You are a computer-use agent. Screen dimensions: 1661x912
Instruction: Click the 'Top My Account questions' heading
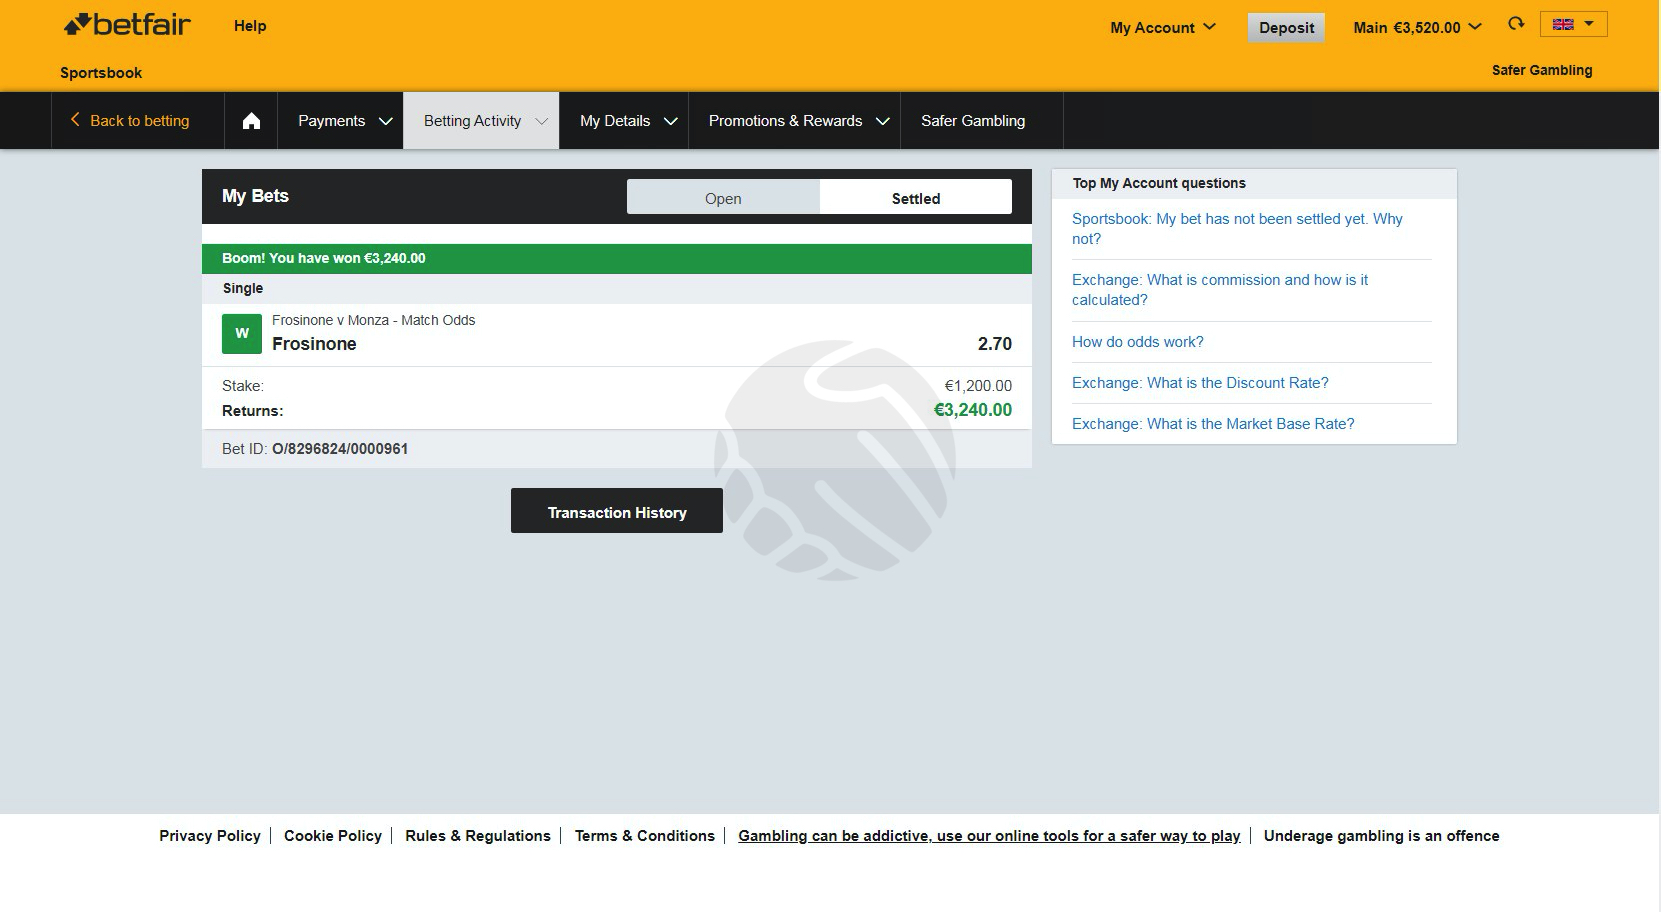(1159, 183)
